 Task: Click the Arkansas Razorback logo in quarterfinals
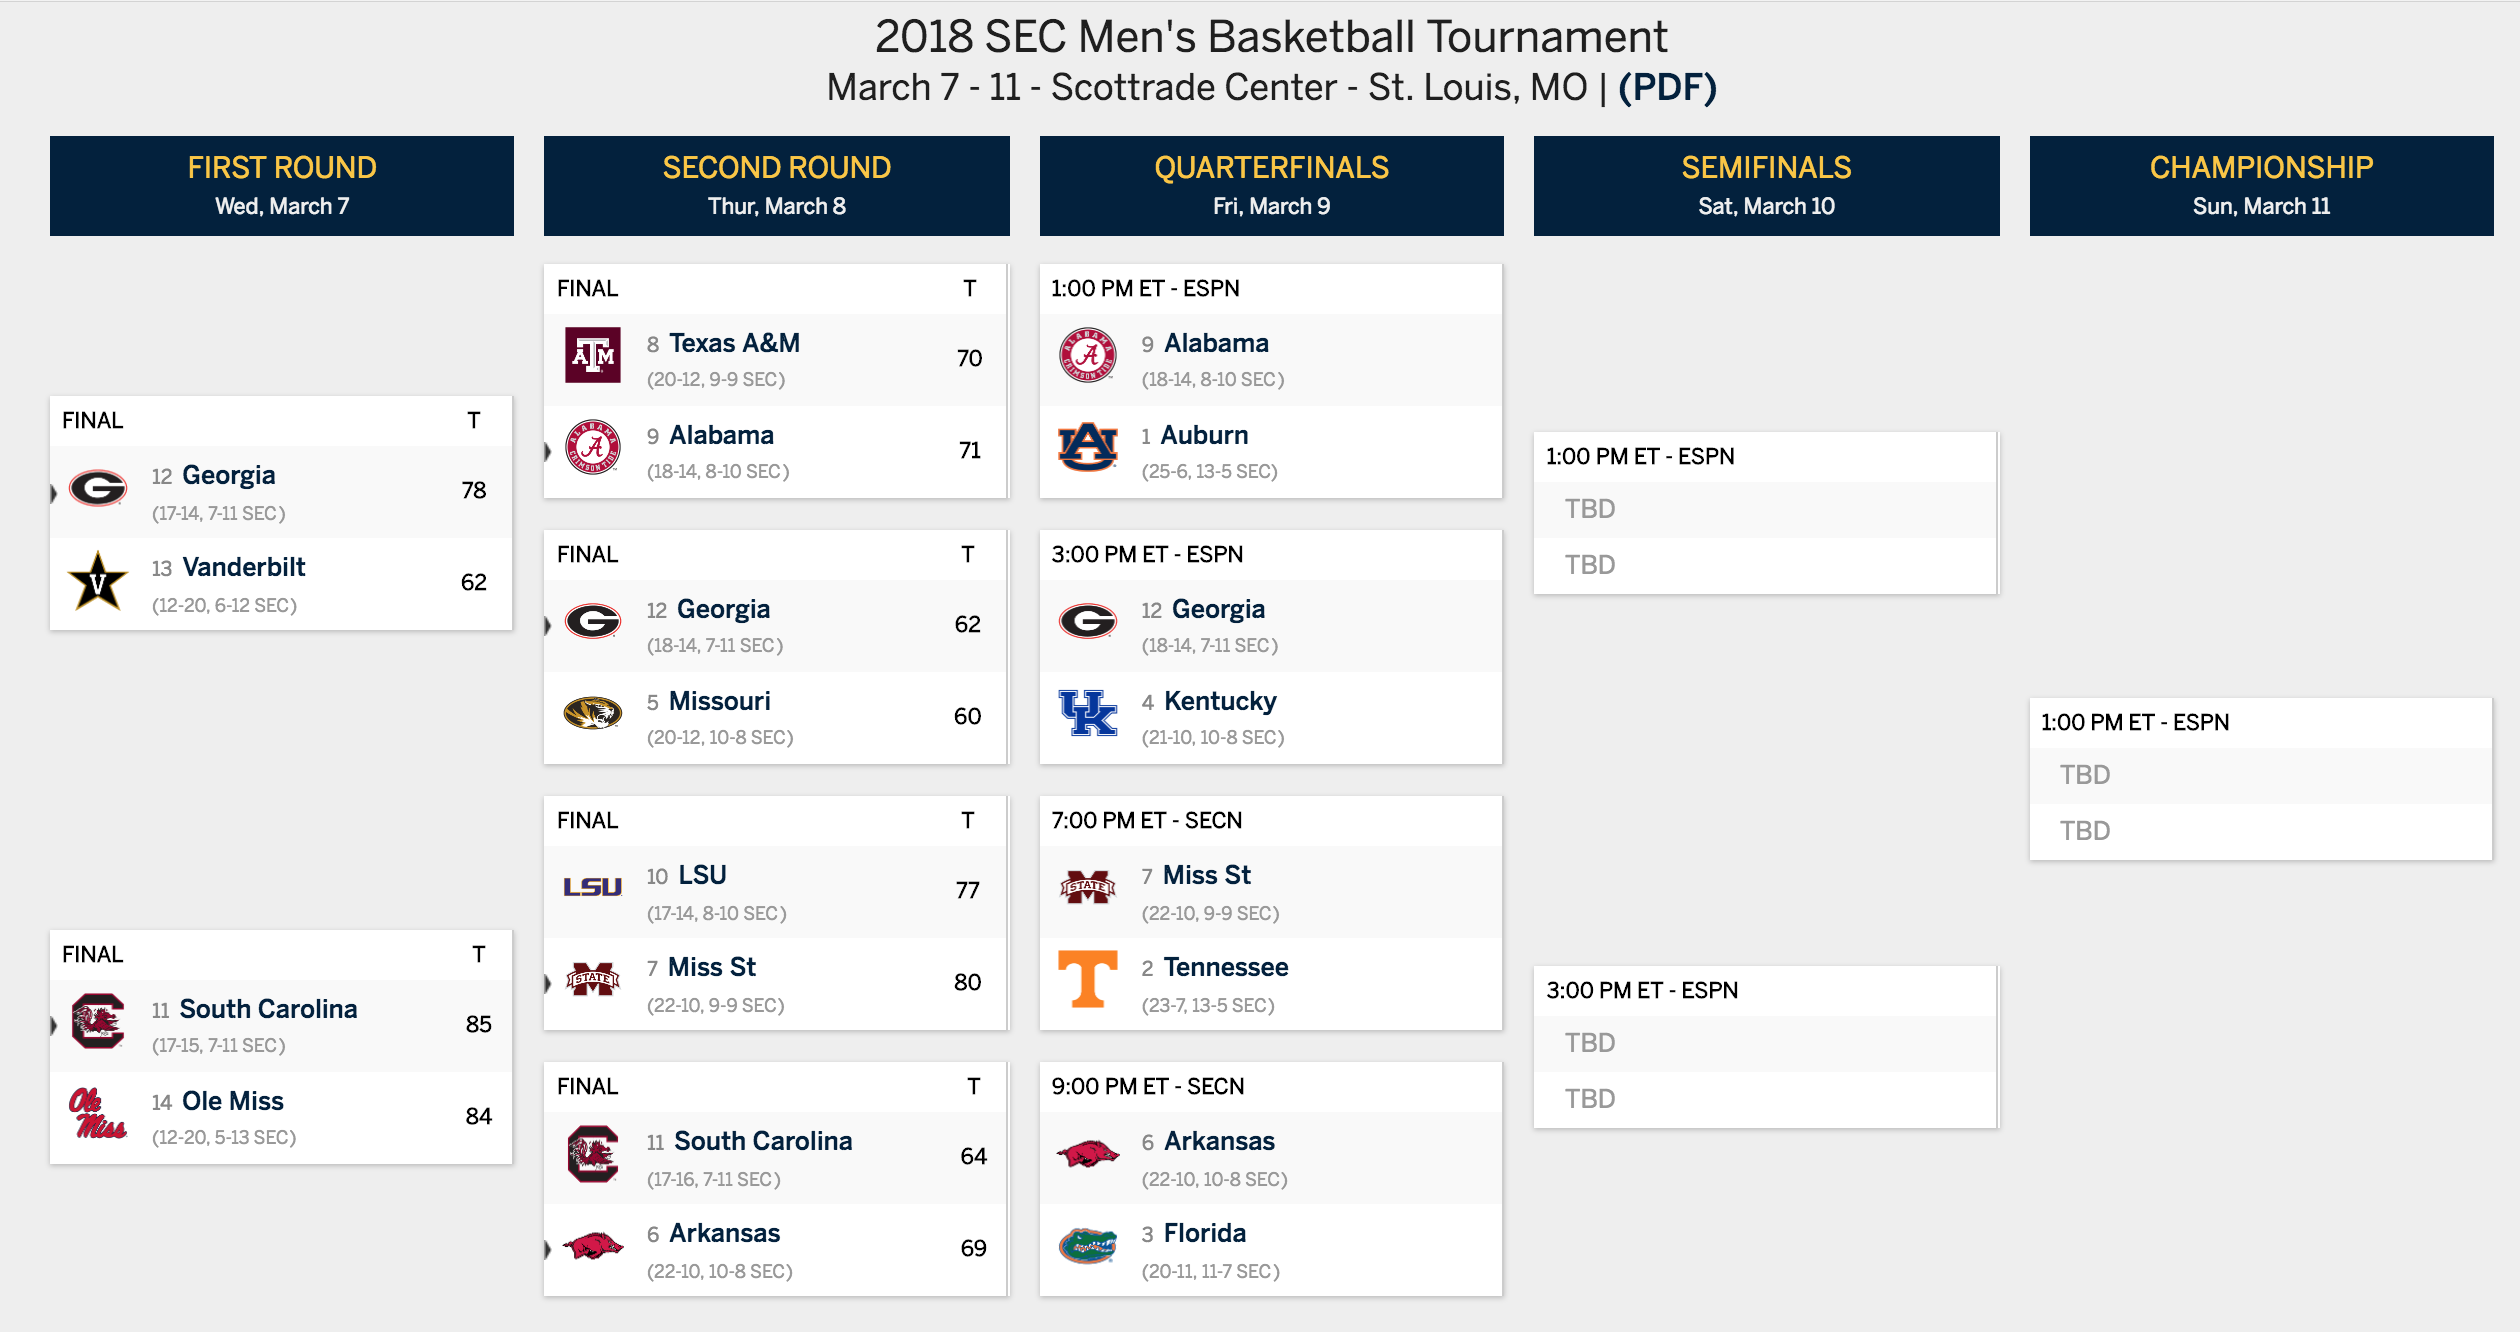pyautogui.click(x=1088, y=1153)
